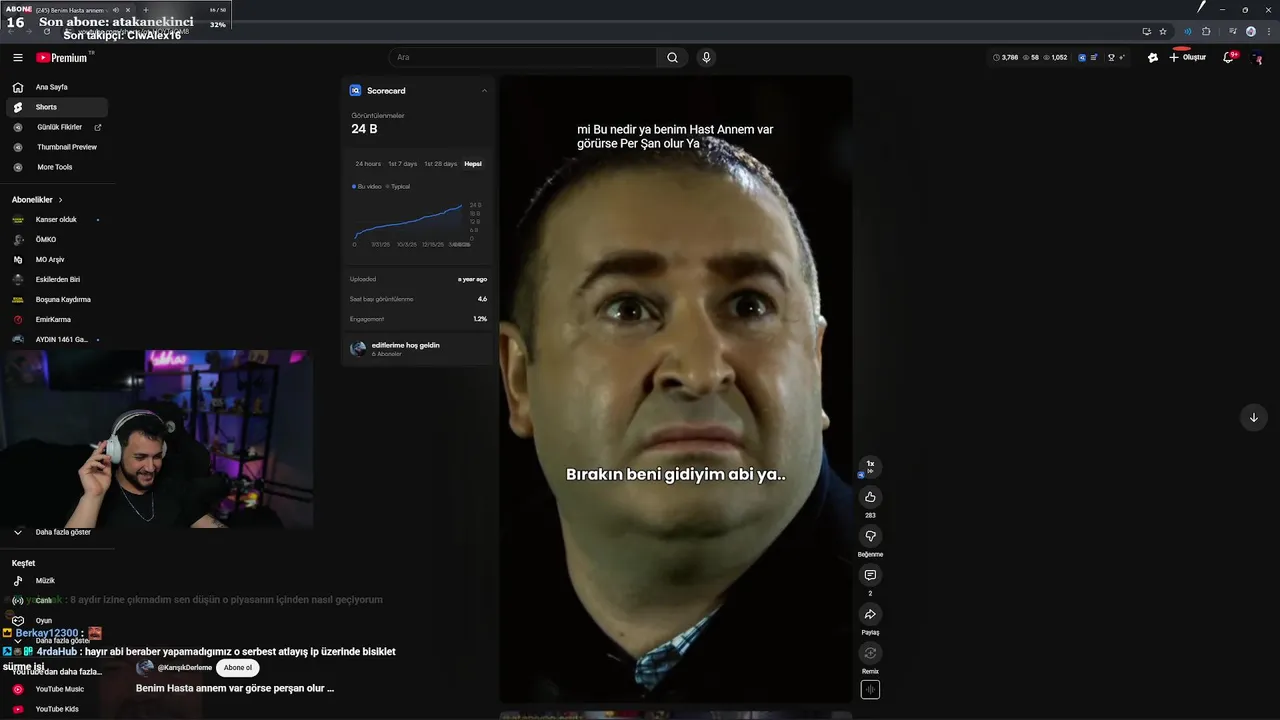Open EmirKarma subscription channel
This screenshot has width=1280, height=720.
point(57,320)
